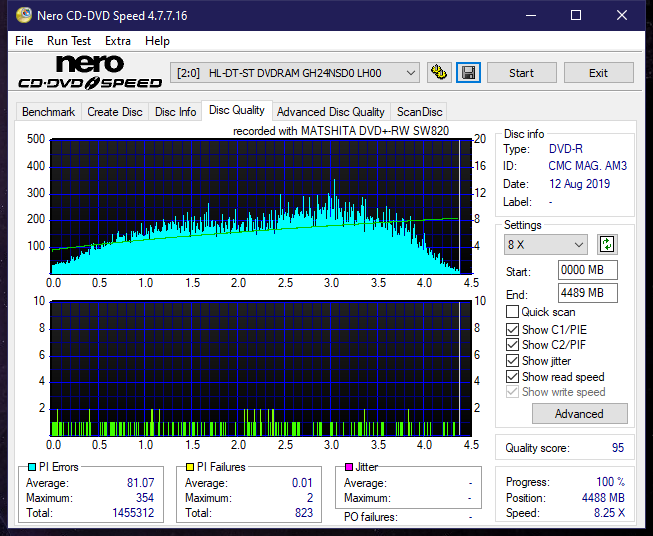Click the Start button
Screen dimensions: 653x536
[x=521, y=73]
